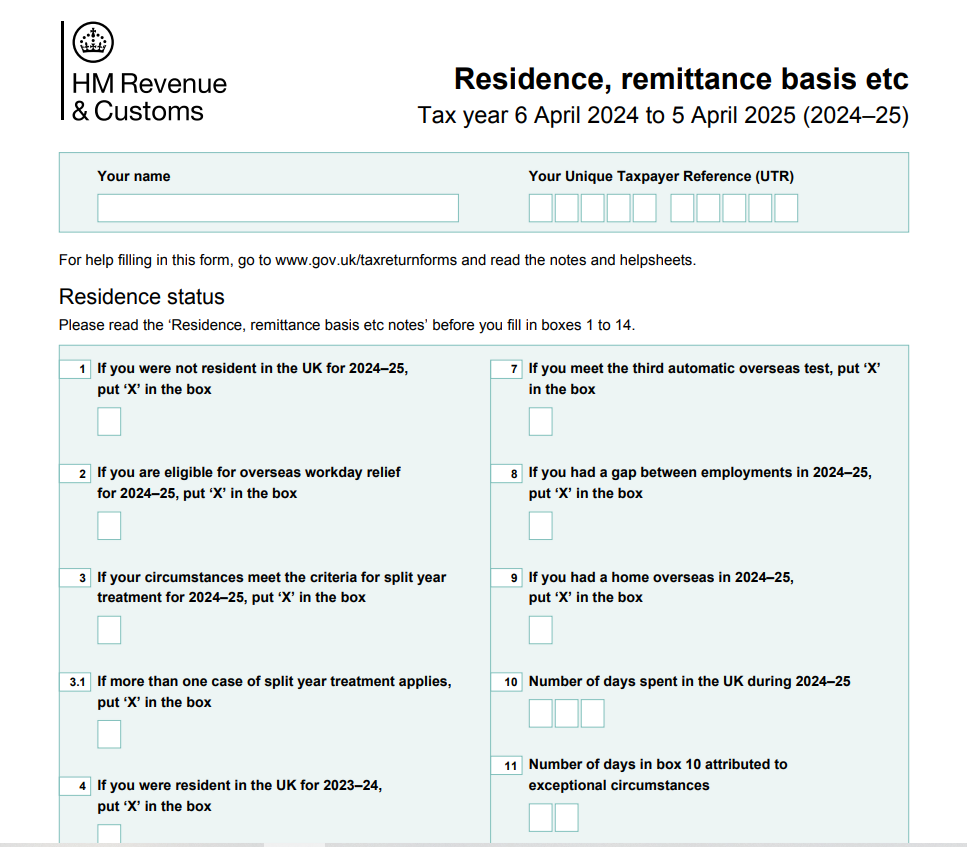Click first digit cell of box 10 days
967x847 pixels.
(x=540, y=713)
